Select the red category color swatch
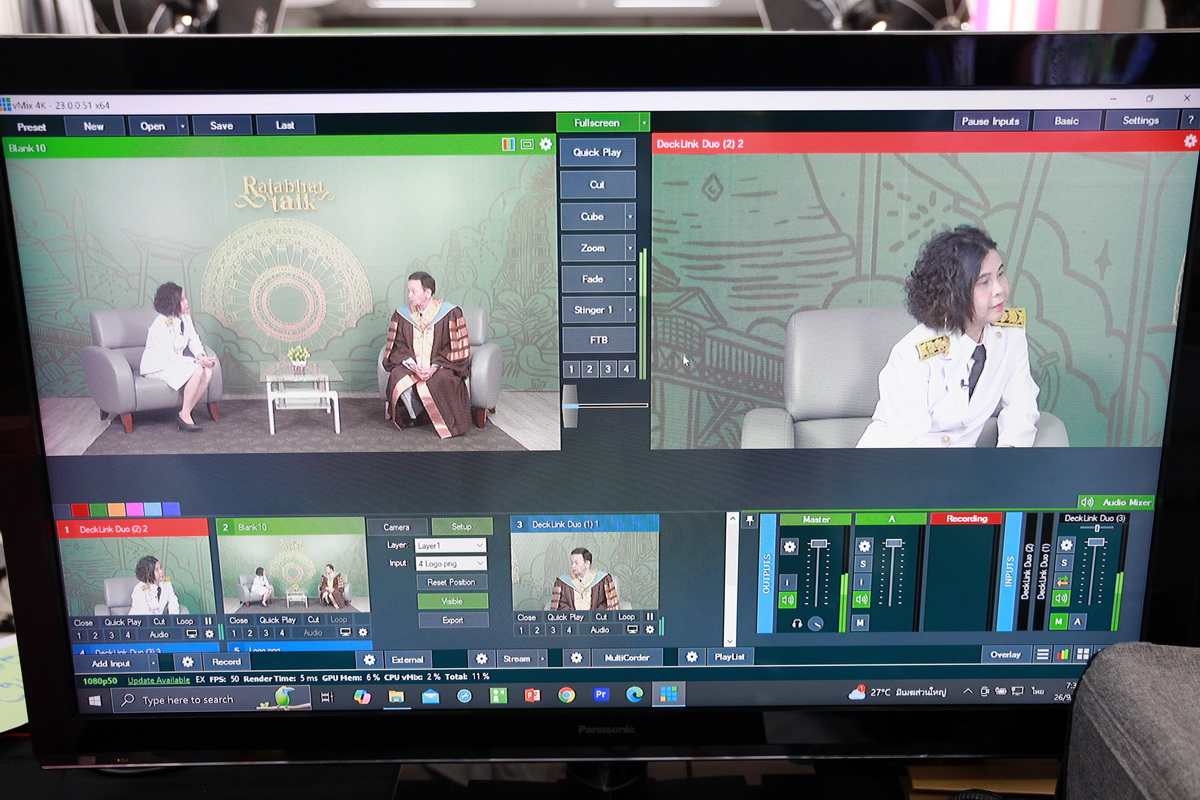 click(80, 509)
